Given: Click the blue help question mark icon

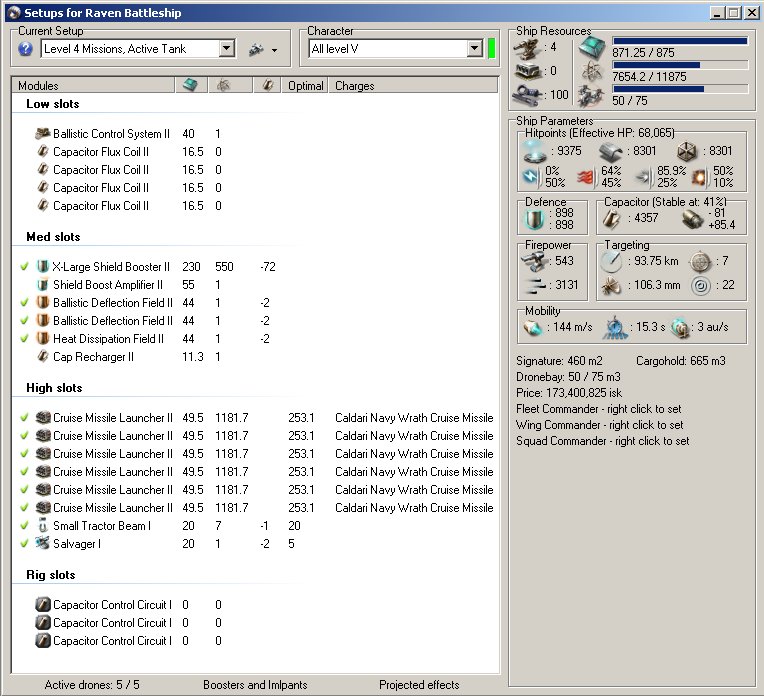Looking at the screenshot, I should [25, 49].
